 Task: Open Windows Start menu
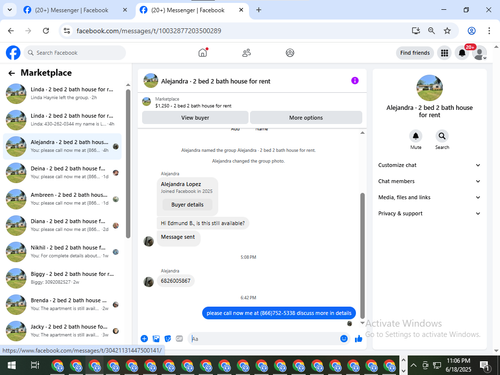point(12,365)
